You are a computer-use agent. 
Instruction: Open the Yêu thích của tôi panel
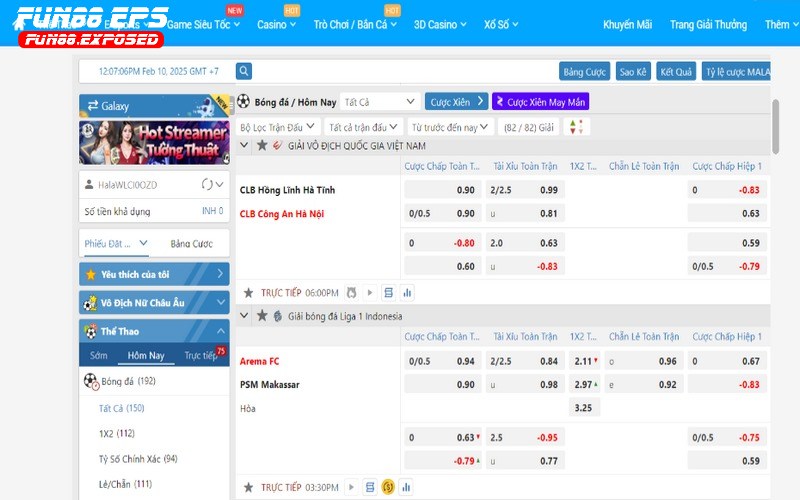point(154,274)
